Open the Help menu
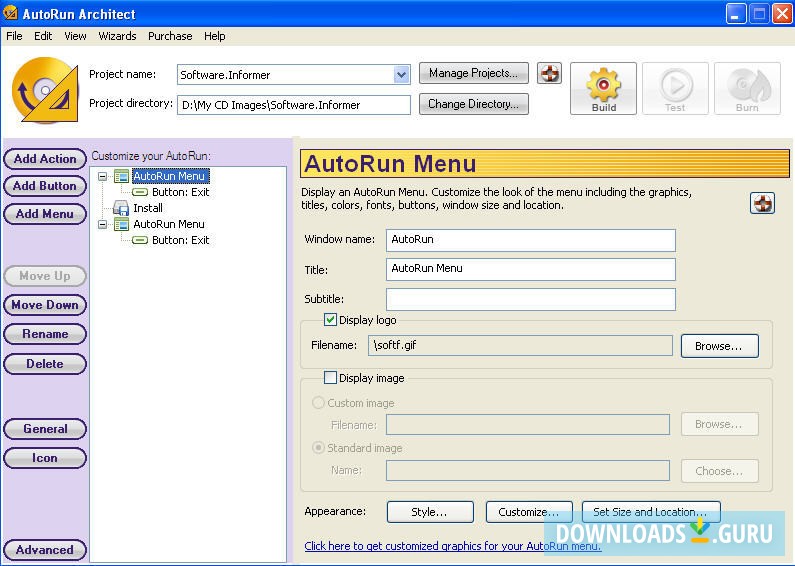 (x=214, y=36)
